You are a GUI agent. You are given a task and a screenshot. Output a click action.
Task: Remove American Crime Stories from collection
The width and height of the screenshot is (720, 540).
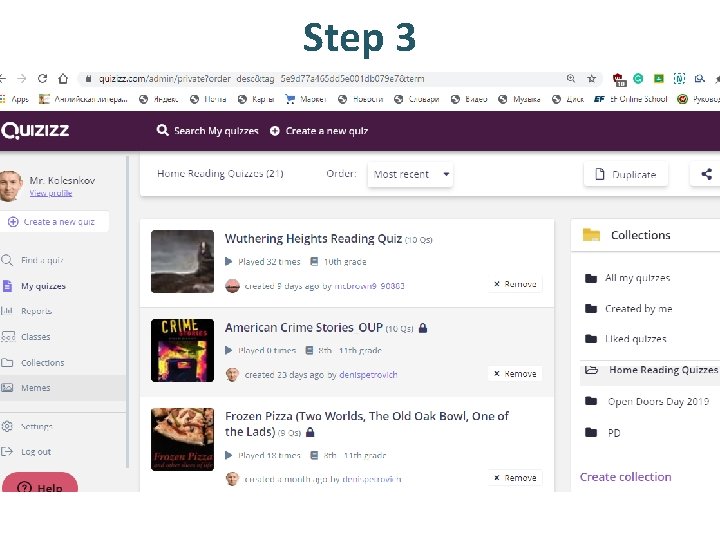pos(515,374)
